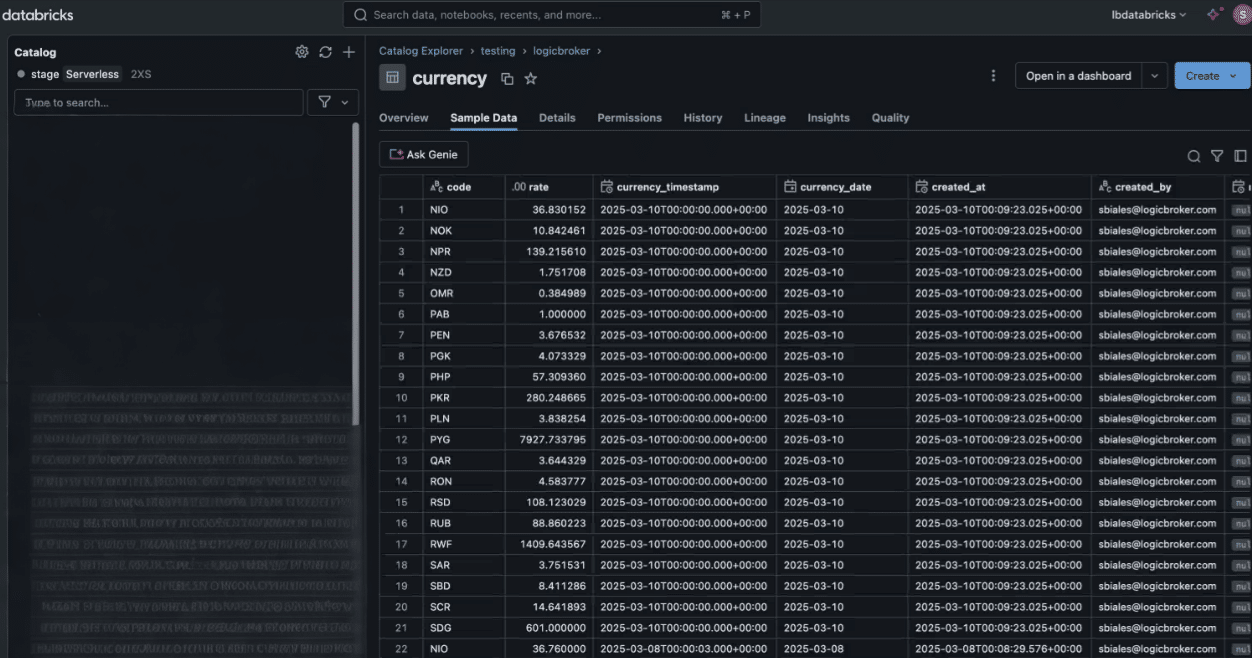Expand the Open in a dashboard arrow
The width and height of the screenshot is (1252, 658).
coord(1155,76)
